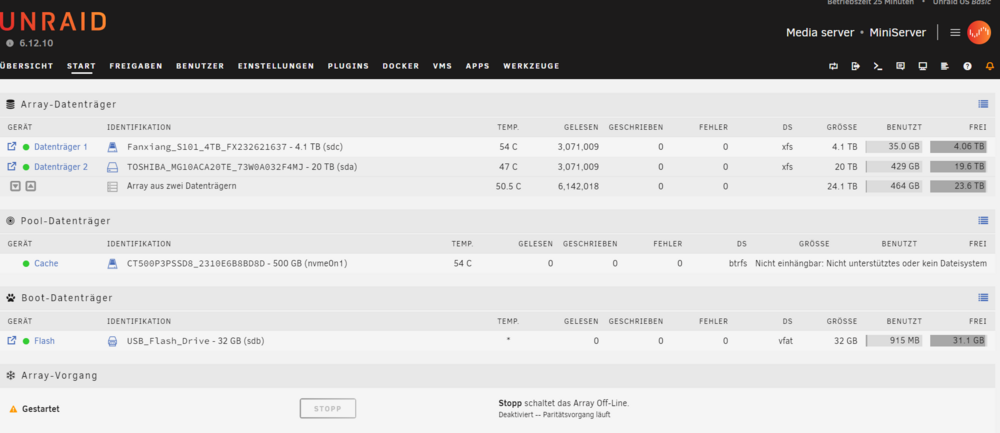Open the VMS tab
The image size is (1000, 433).
[x=442, y=66]
